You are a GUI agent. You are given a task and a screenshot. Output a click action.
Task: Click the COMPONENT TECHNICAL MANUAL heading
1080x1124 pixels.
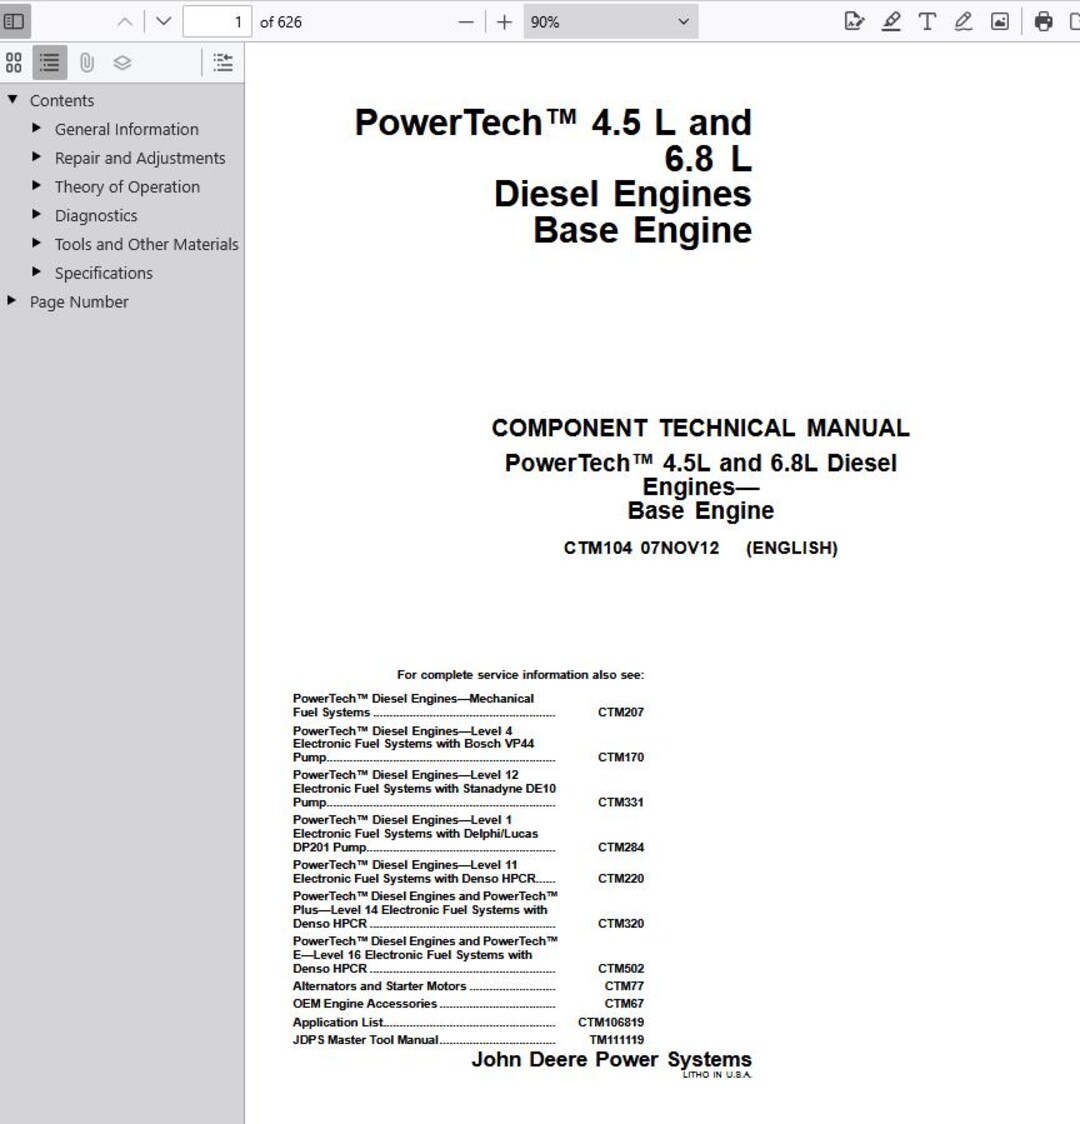point(700,428)
